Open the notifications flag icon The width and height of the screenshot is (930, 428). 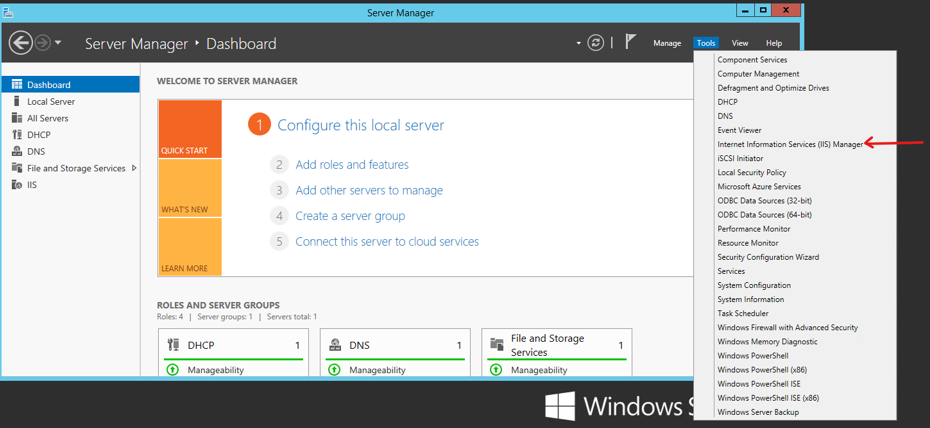[630, 42]
